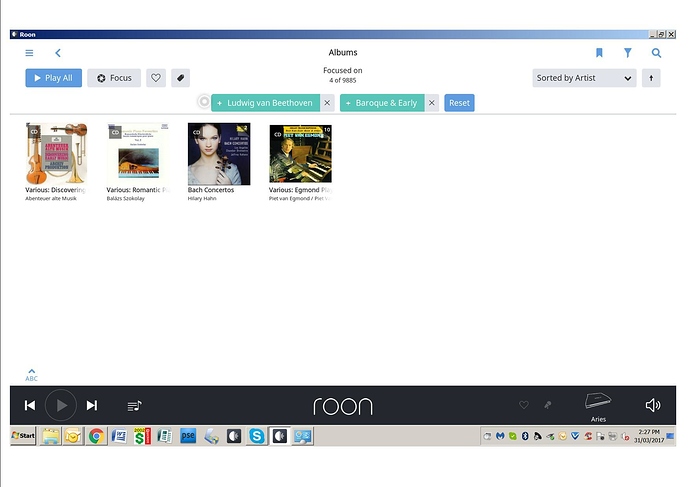690x487 pixels.
Task: Click Abenteuer alte Musik artist text
Action: (x=51, y=199)
